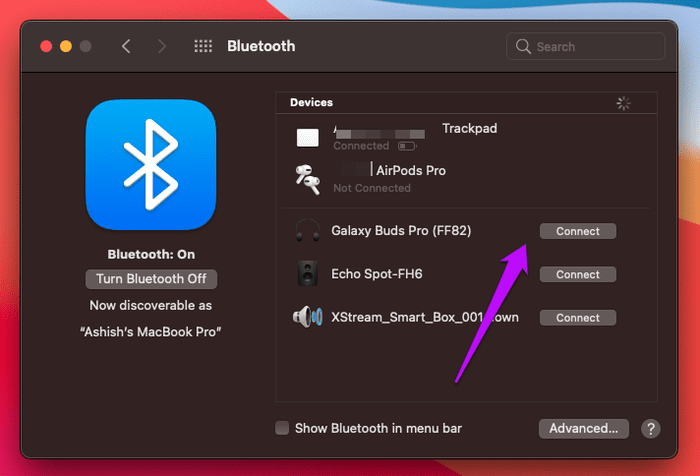
Task: Click the Devices list header
Action: click(467, 103)
